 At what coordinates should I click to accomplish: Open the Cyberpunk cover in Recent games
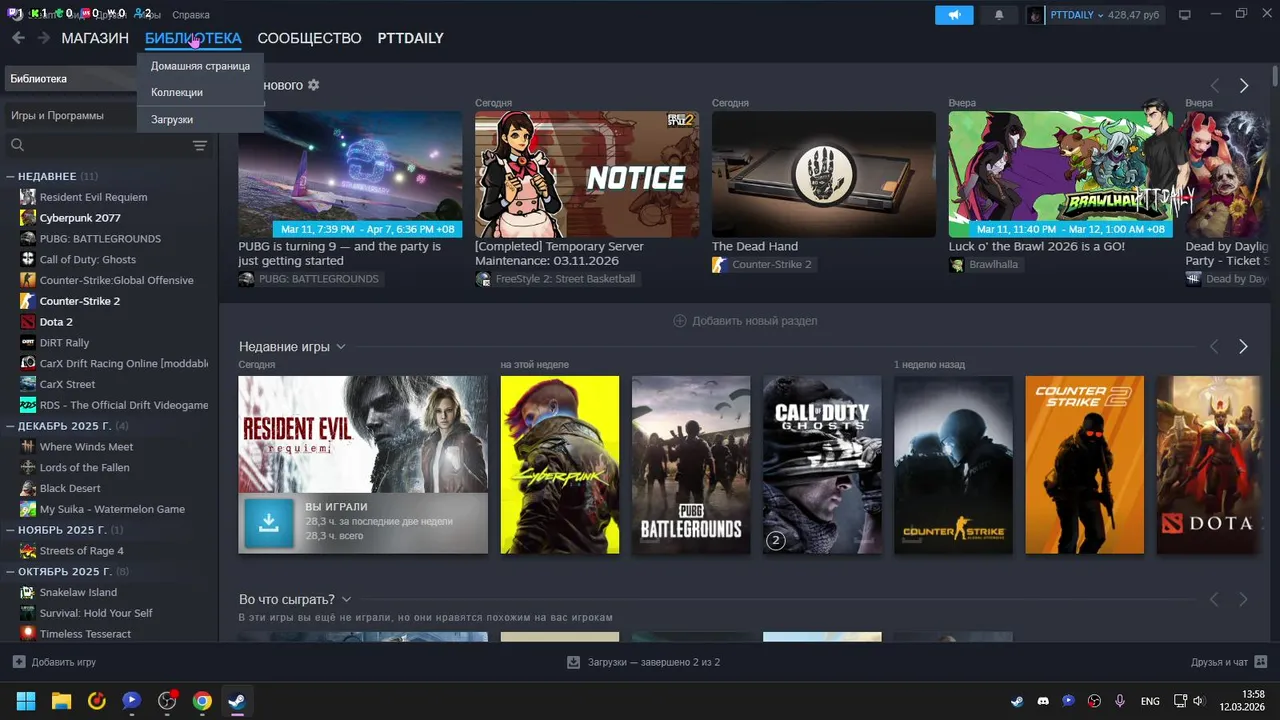tap(559, 465)
